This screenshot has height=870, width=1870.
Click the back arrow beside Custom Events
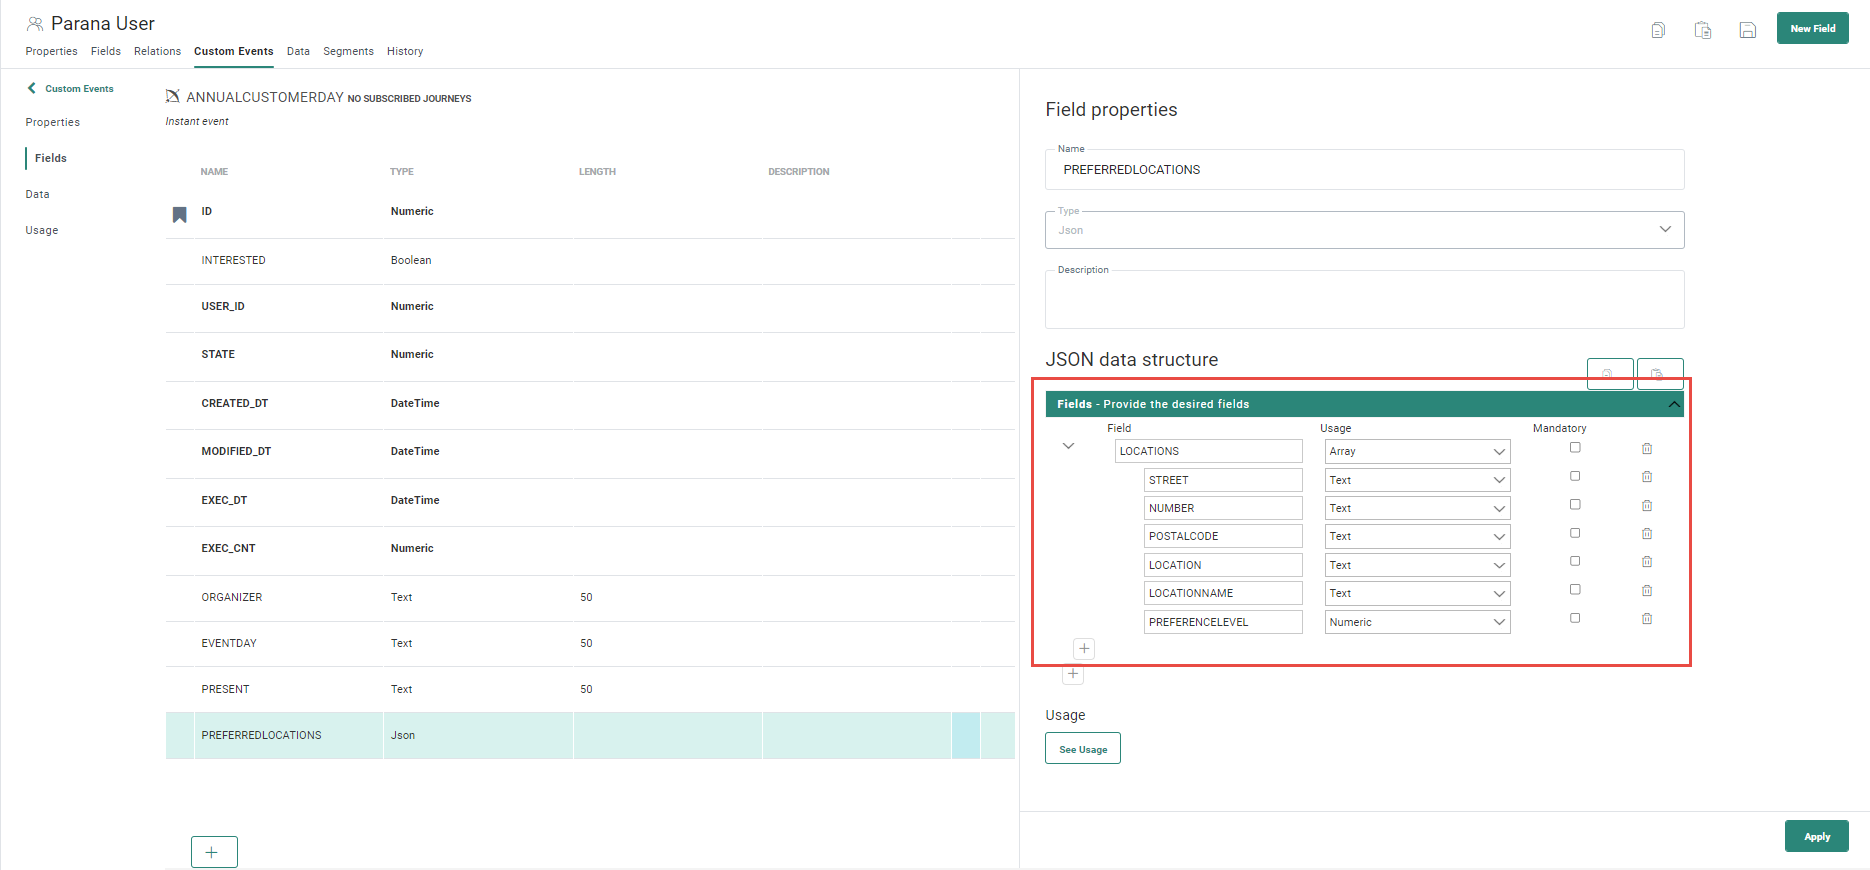[32, 88]
